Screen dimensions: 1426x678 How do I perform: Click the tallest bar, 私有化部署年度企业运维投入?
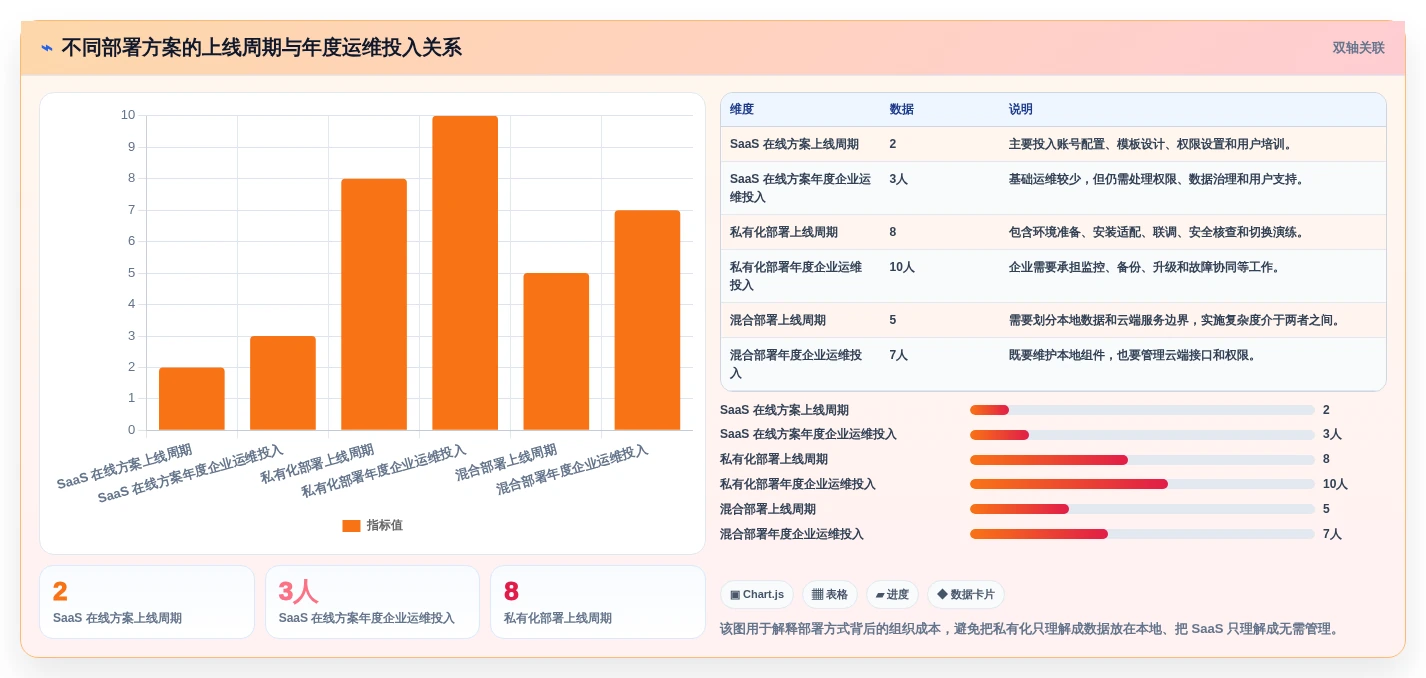coord(465,273)
